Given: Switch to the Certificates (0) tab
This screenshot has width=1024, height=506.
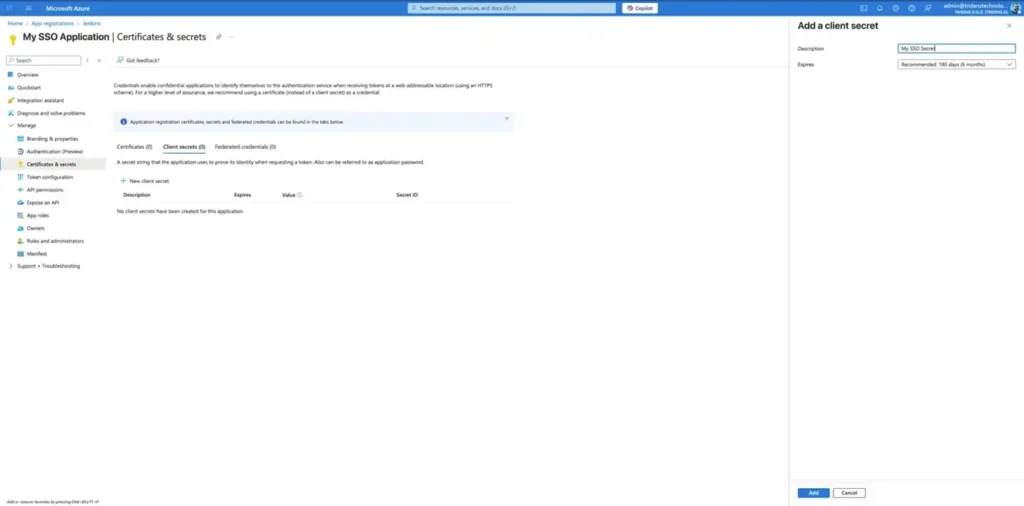Looking at the screenshot, I should pos(134,147).
